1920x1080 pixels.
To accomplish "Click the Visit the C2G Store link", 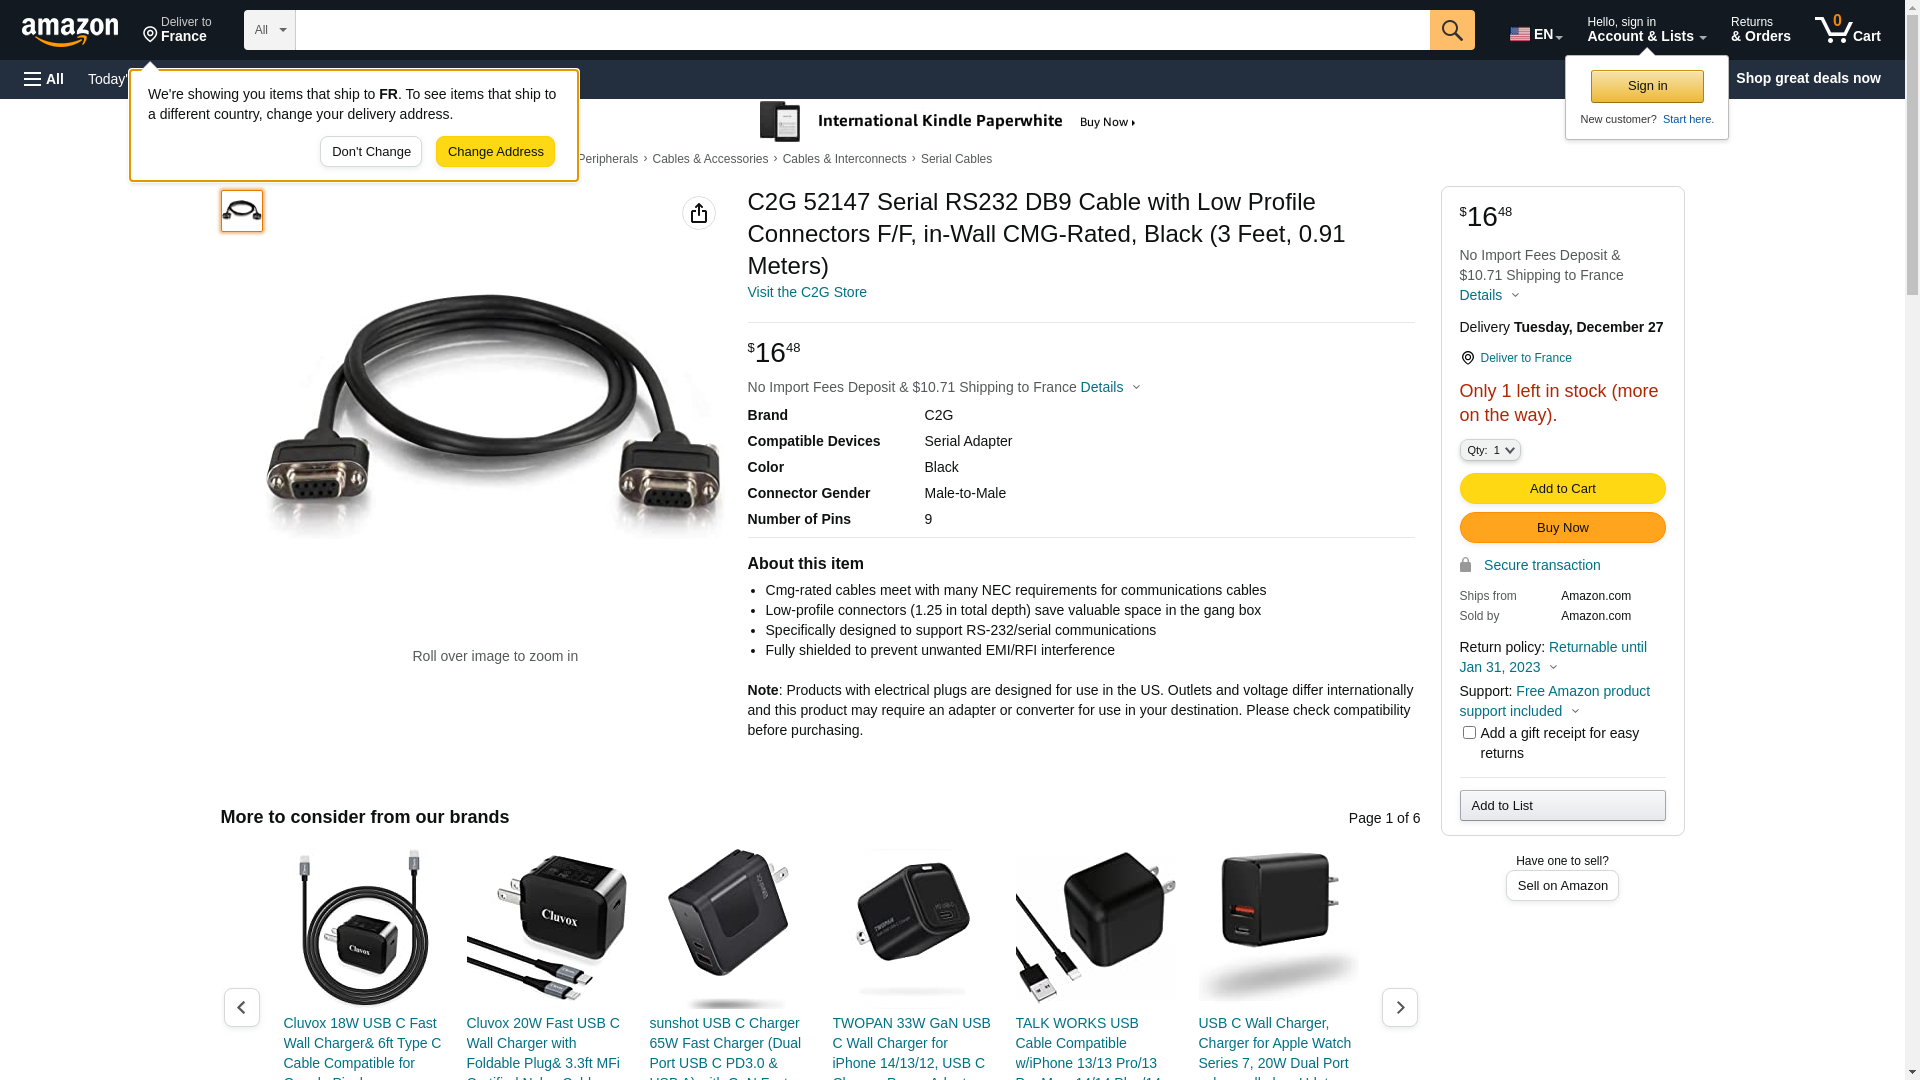I will [807, 292].
